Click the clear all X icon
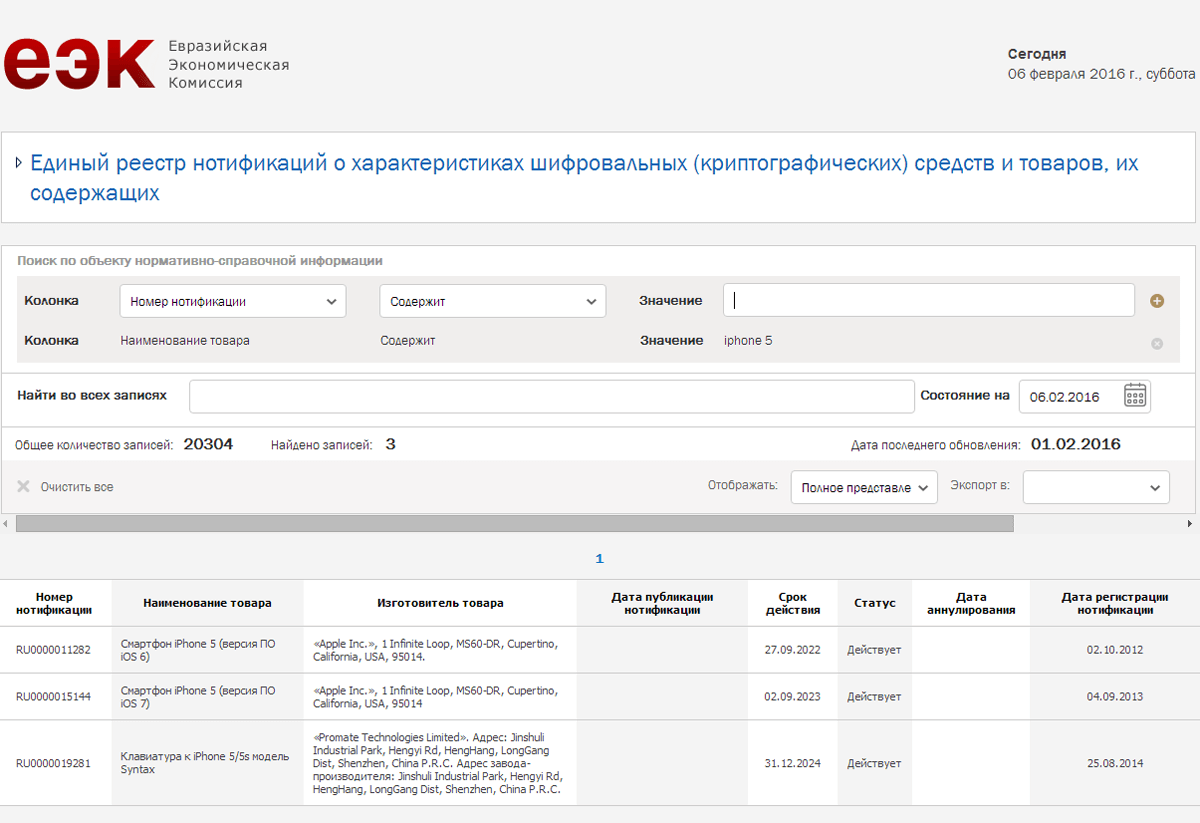This screenshot has width=1200, height=823. [24, 487]
